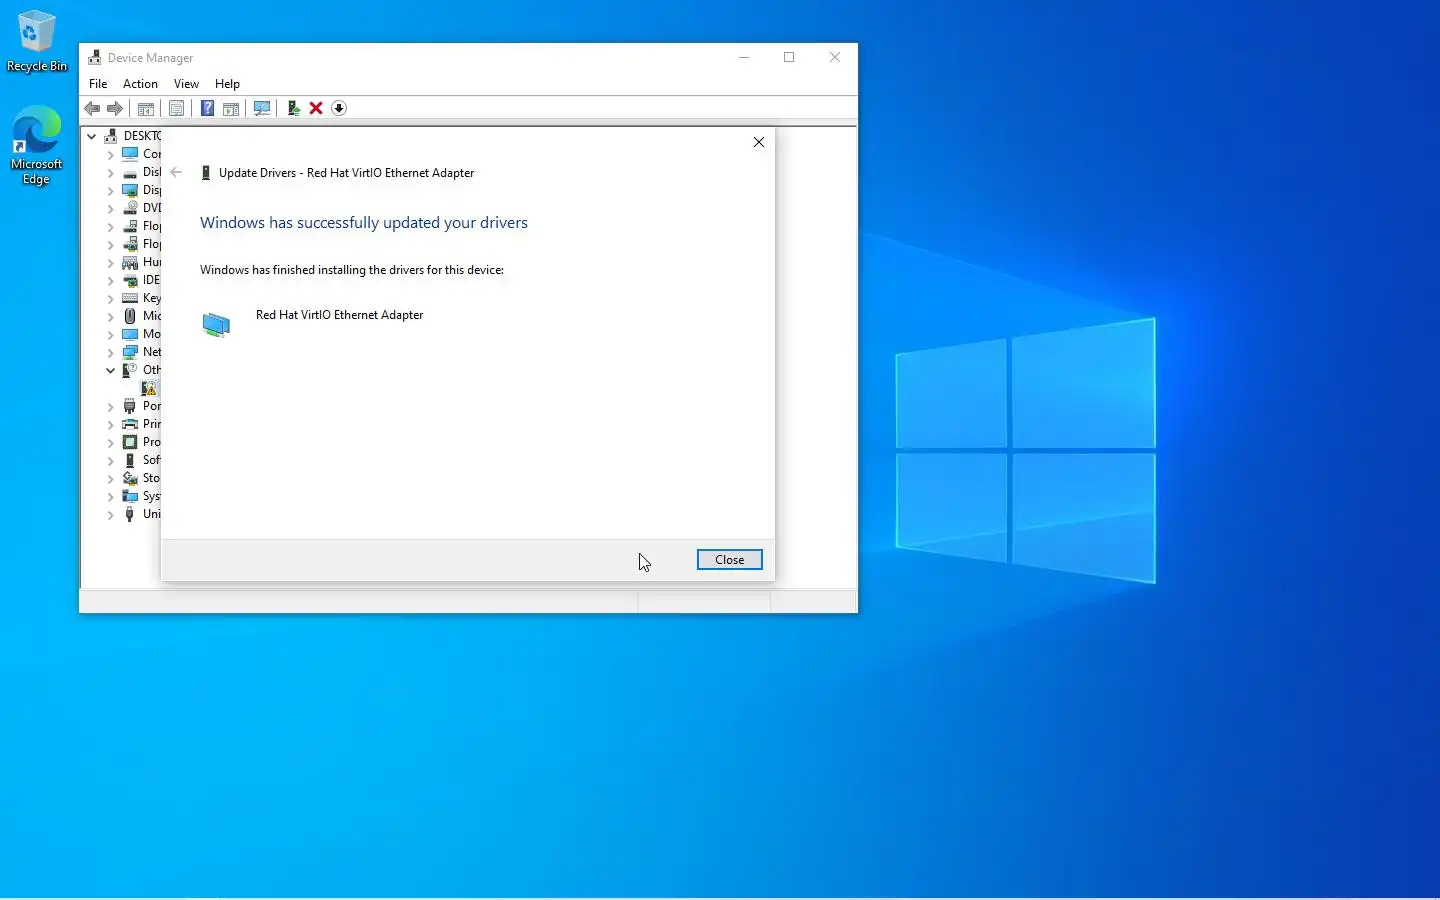Collapse the Other devices category chevron
The image size is (1440, 900).
point(111,370)
